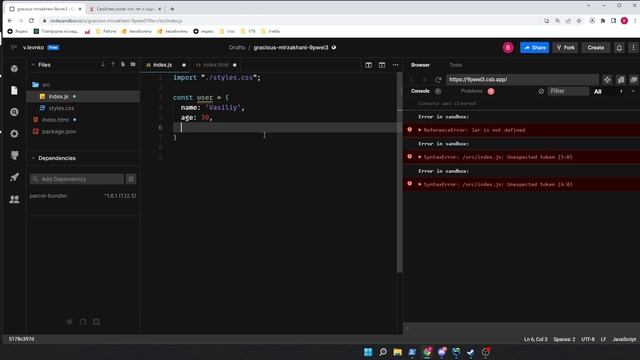Open the Configuration gear sidebar icon

14,133
